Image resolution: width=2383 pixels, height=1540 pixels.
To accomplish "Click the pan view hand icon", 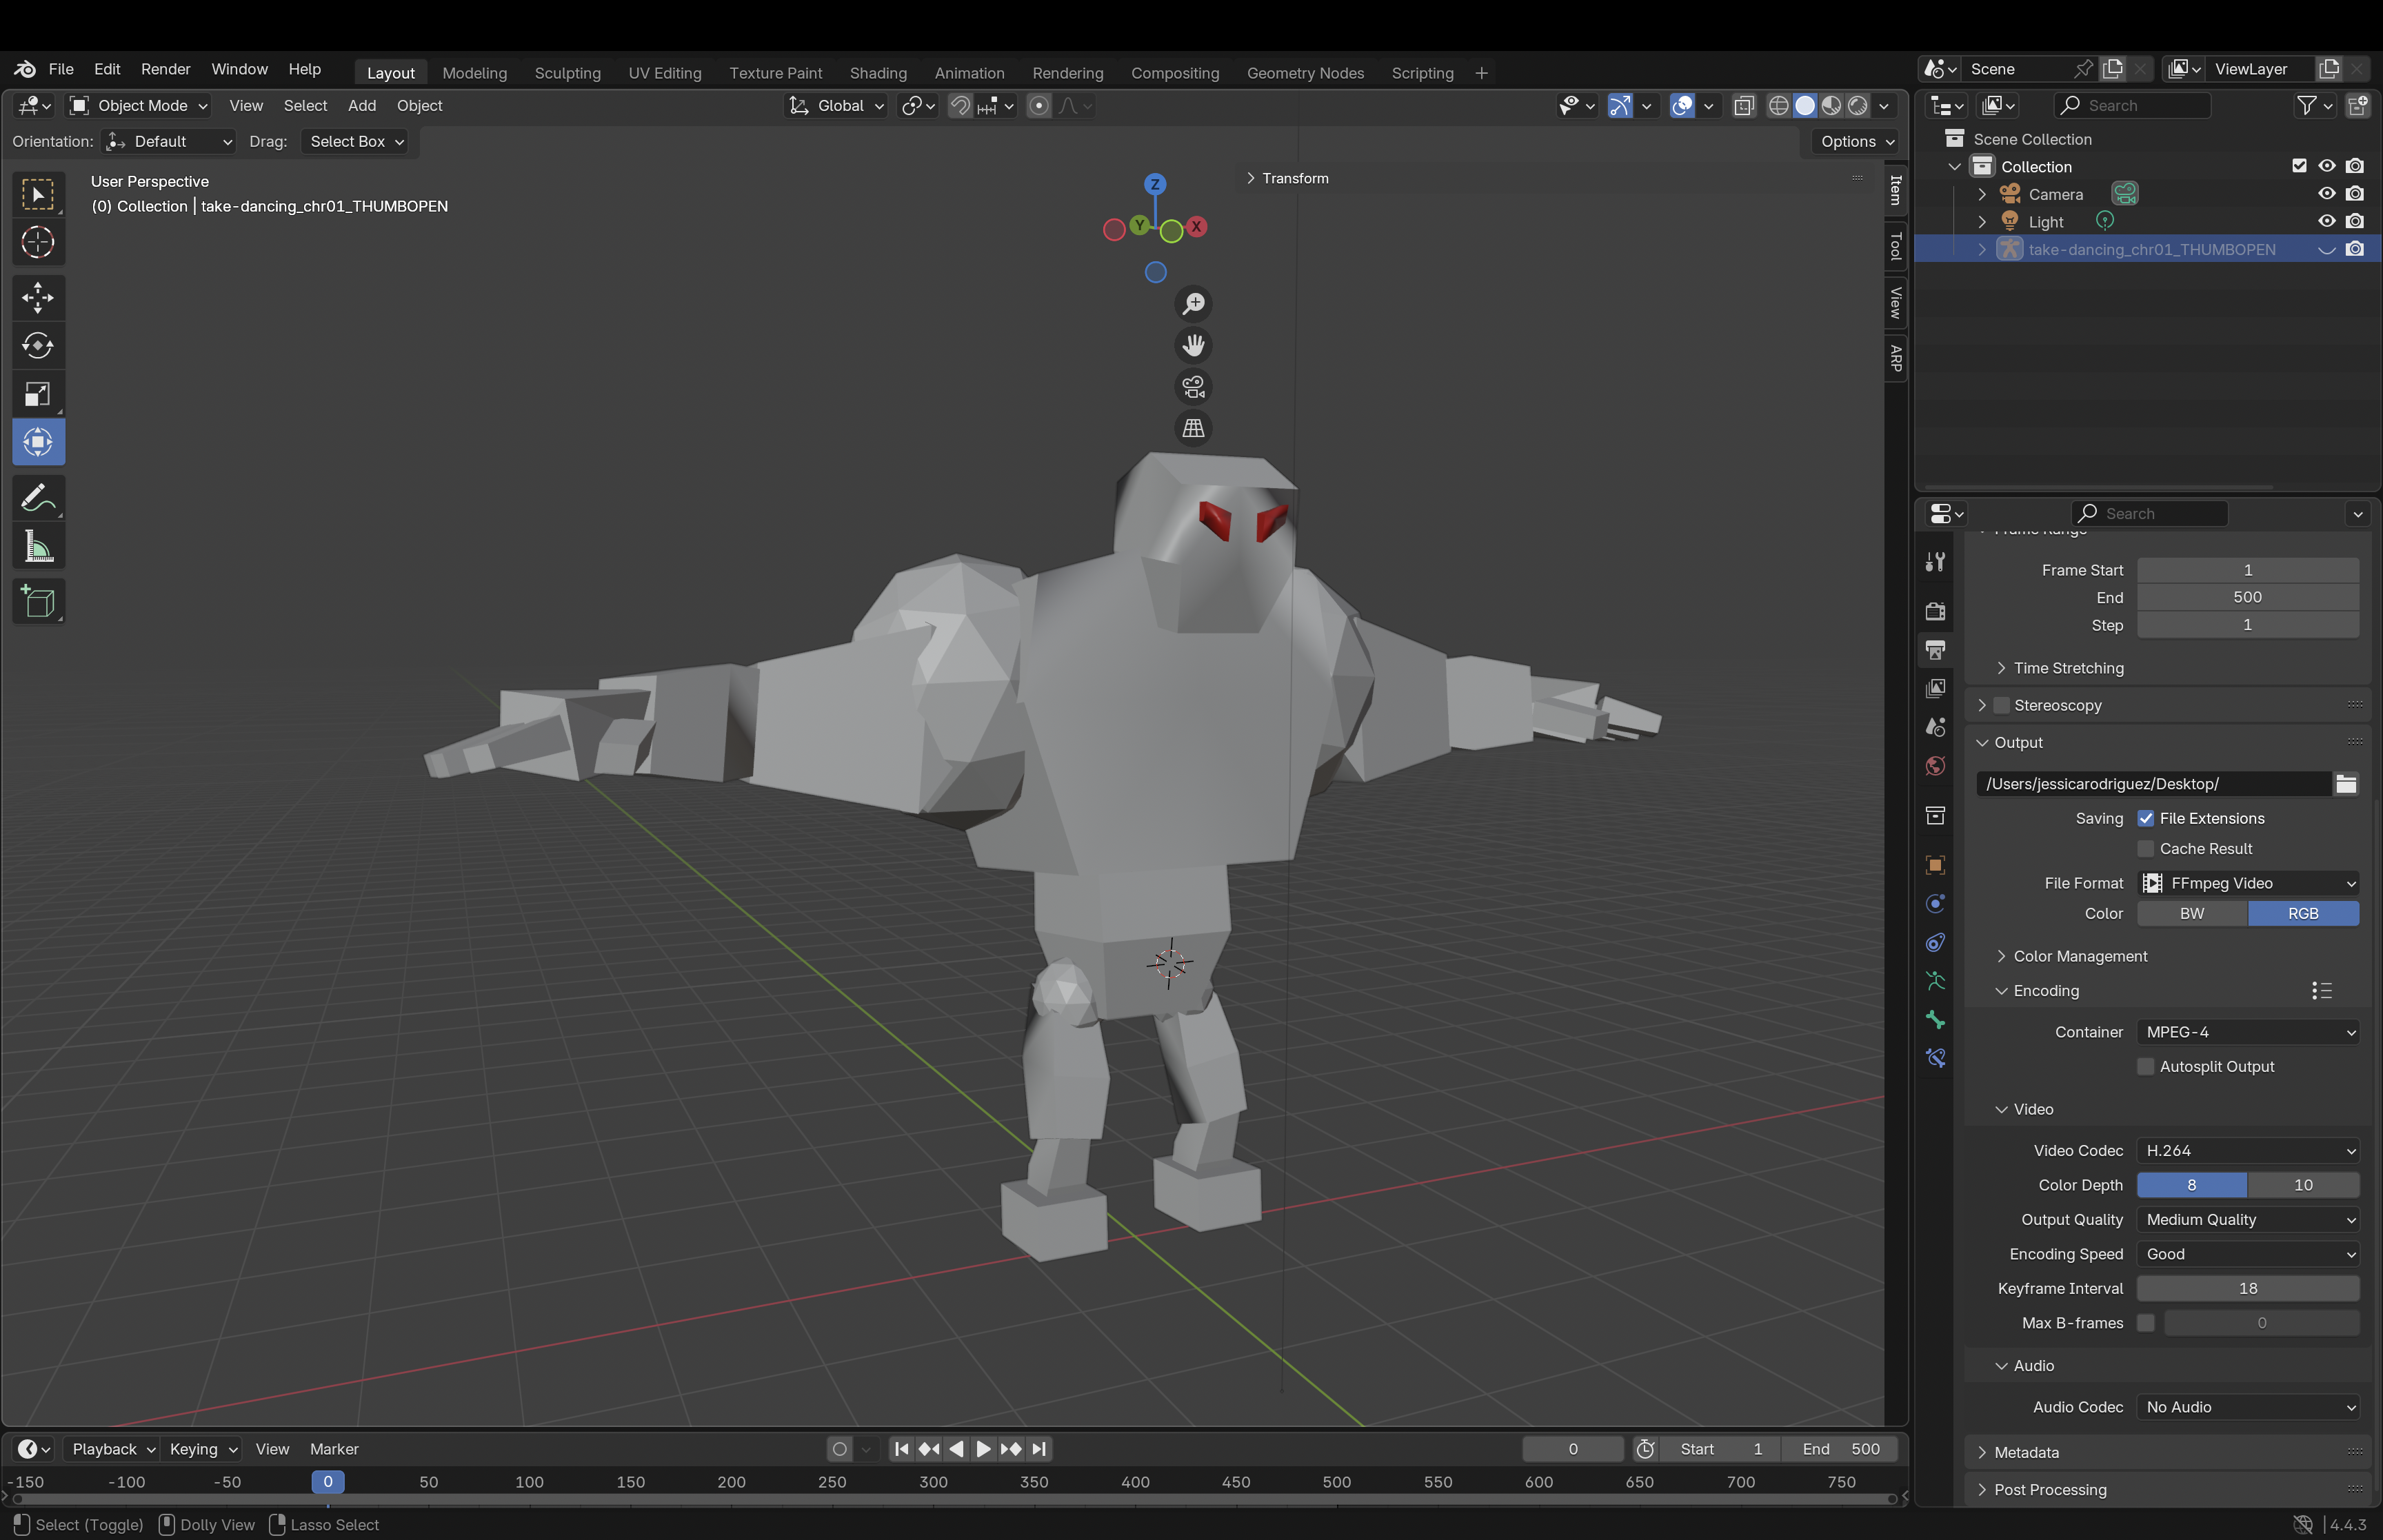I will pyautogui.click(x=1193, y=345).
